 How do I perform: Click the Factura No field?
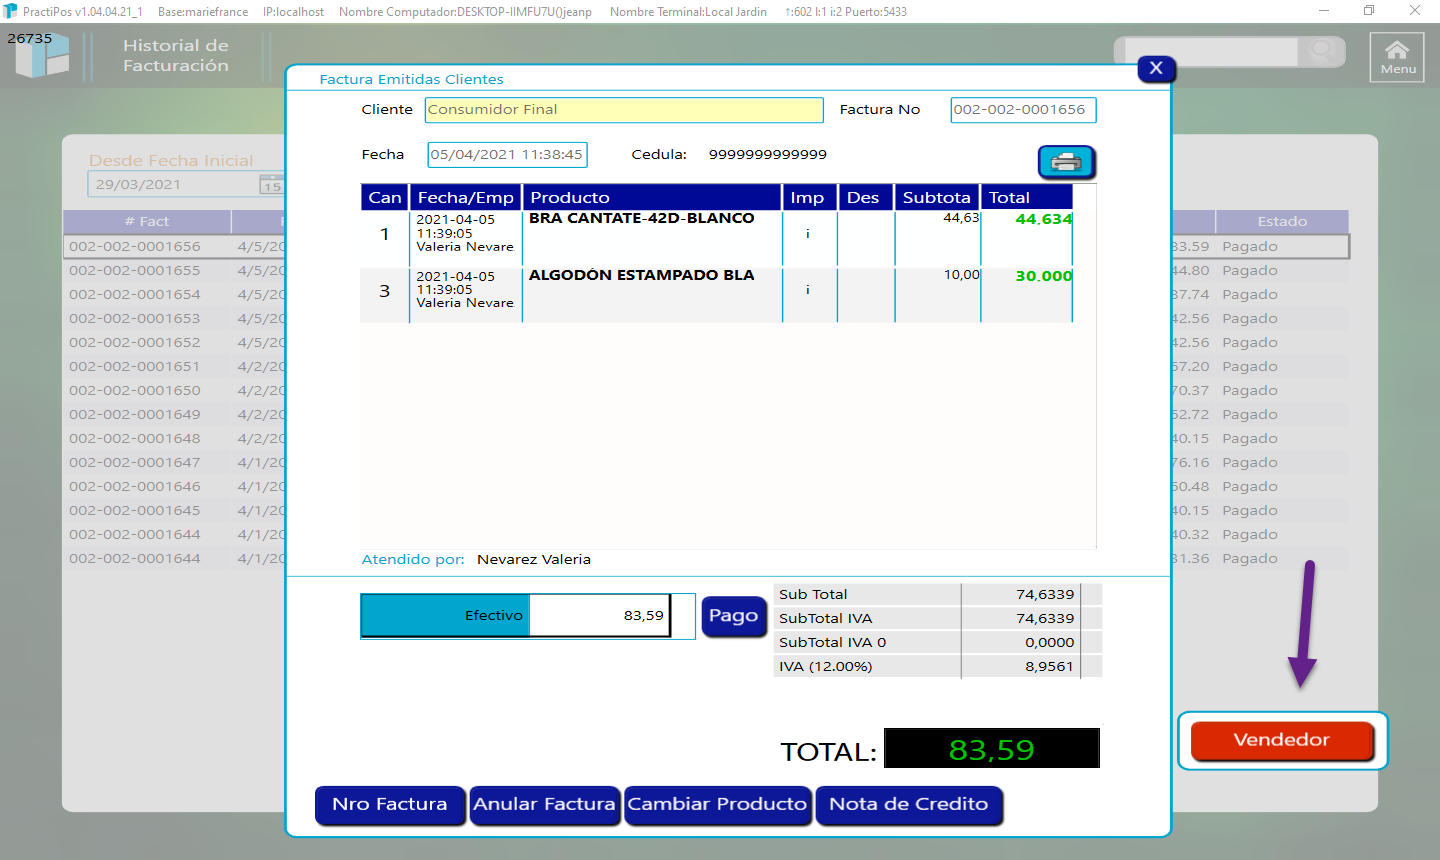click(x=1022, y=110)
